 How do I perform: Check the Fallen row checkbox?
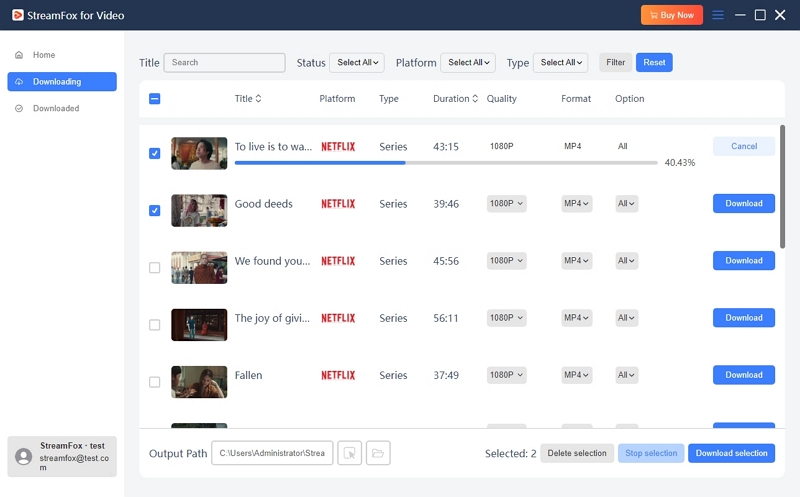pos(155,382)
